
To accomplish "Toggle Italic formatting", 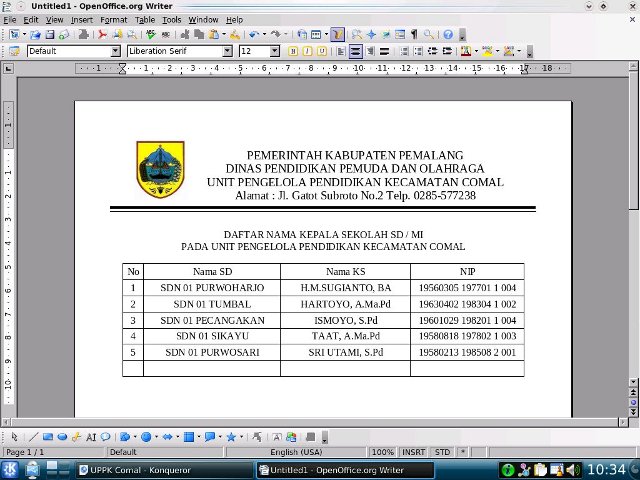I will click(x=307, y=51).
